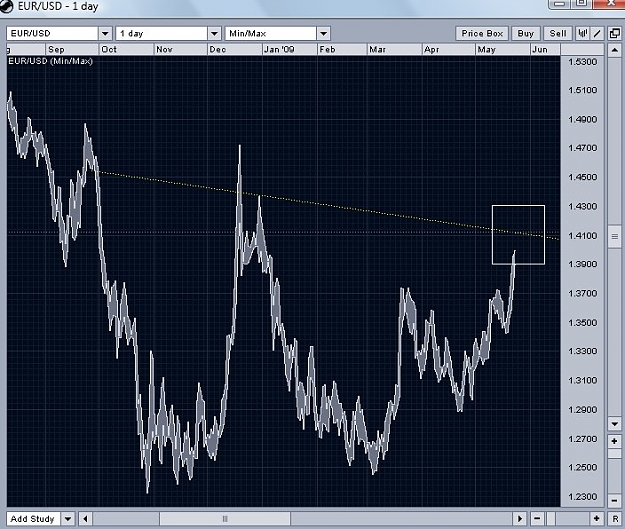Close the EUR/USD chart window
This screenshot has width=625, height=529.
pos(610,4)
